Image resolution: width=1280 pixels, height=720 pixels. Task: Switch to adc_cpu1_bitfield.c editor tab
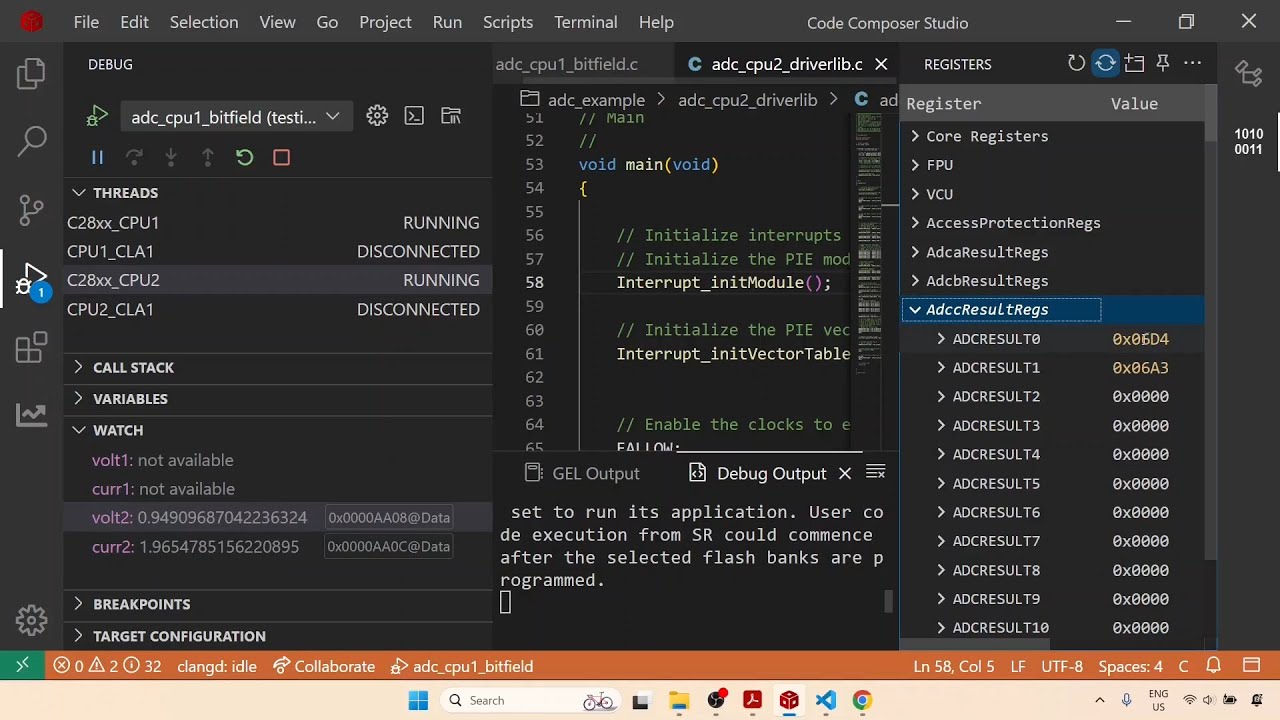(x=567, y=64)
